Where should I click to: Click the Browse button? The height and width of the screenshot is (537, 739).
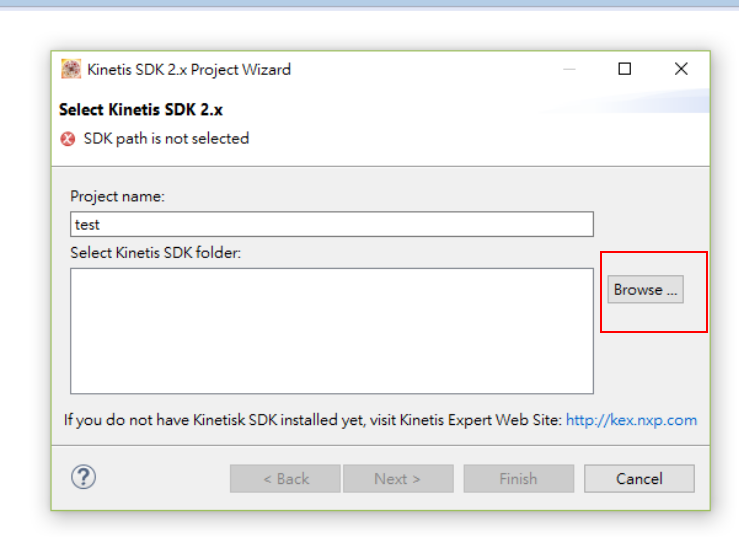645,290
